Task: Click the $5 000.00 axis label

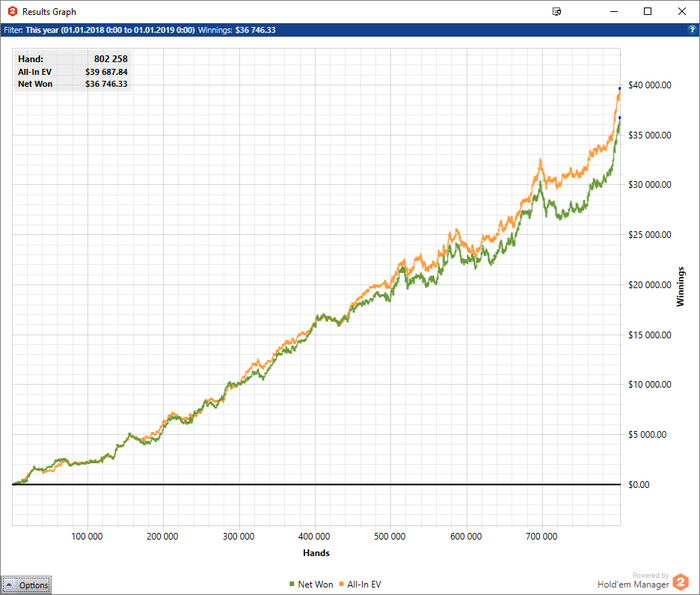Action: 647,434
